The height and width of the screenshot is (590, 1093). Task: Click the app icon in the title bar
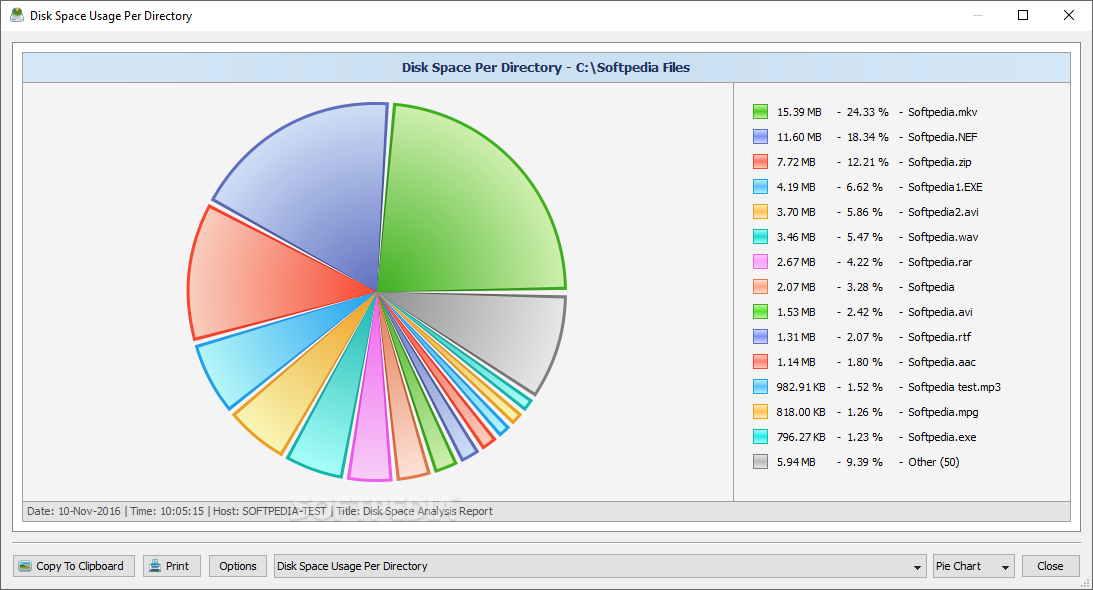pos(17,15)
